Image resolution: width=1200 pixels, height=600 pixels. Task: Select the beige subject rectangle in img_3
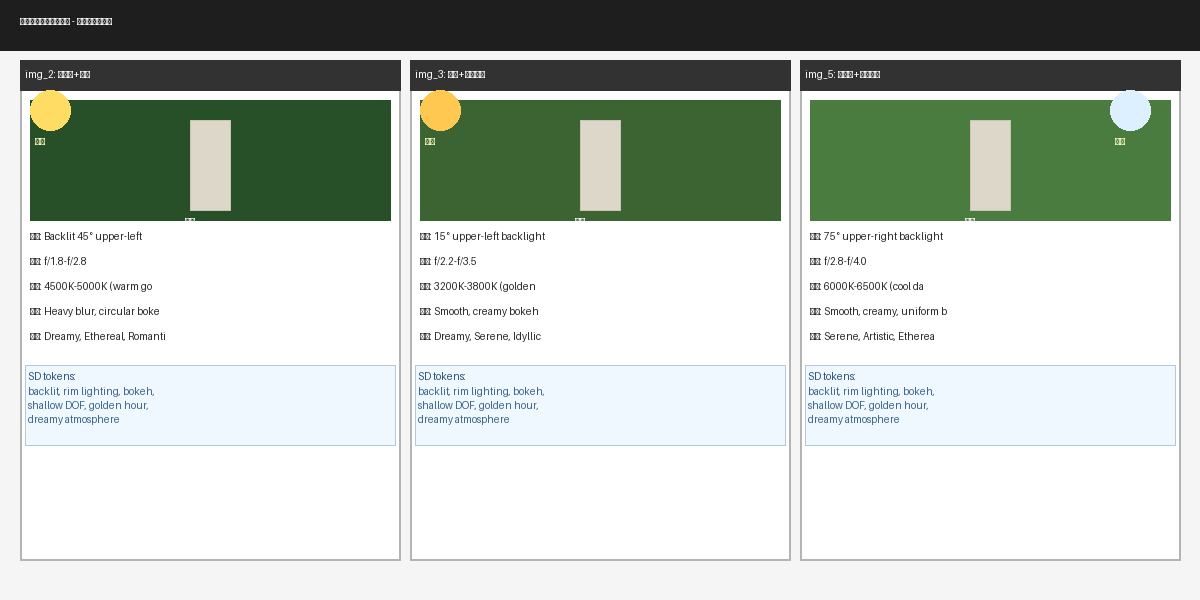[600, 165]
